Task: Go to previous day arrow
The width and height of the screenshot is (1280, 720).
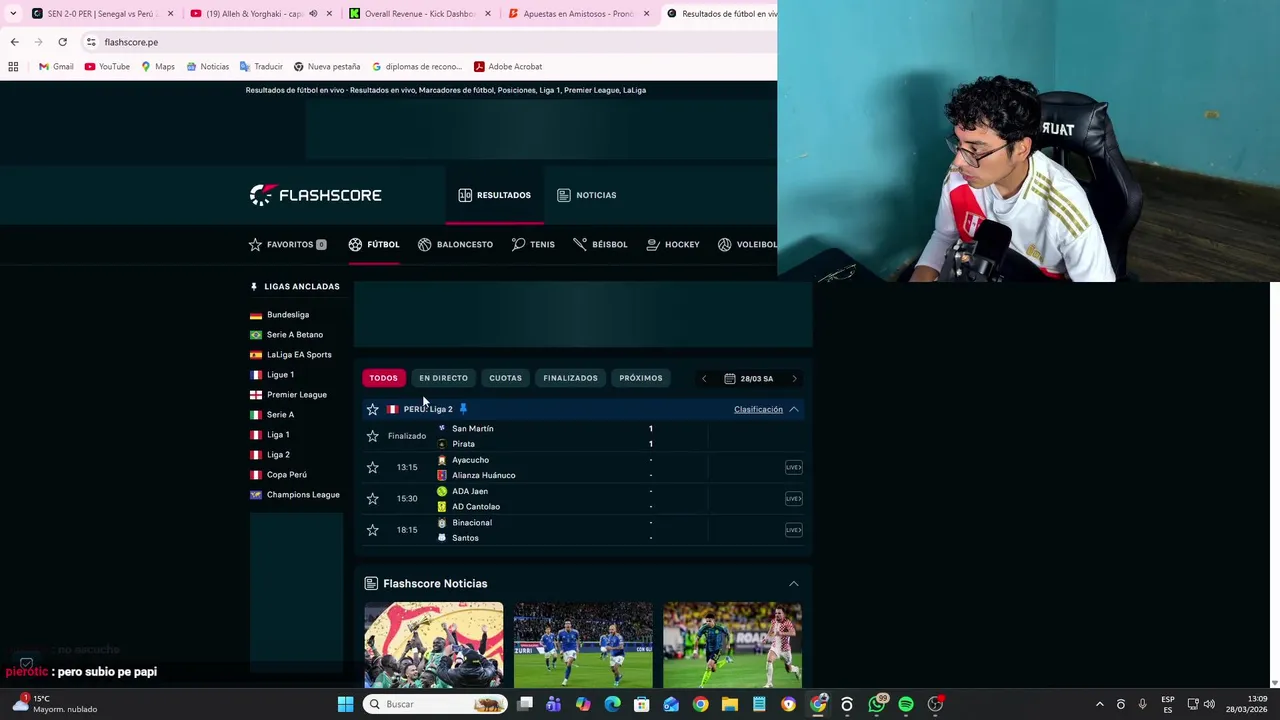Action: pyautogui.click(x=704, y=379)
